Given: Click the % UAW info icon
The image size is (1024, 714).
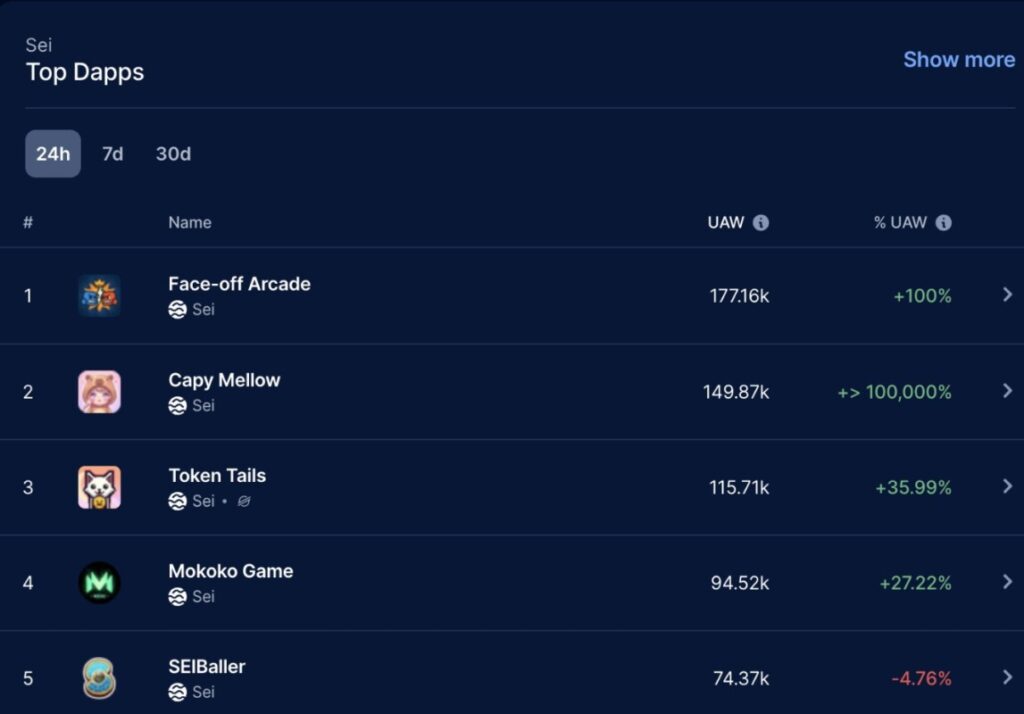Looking at the screenshot, I should [943, 223].
